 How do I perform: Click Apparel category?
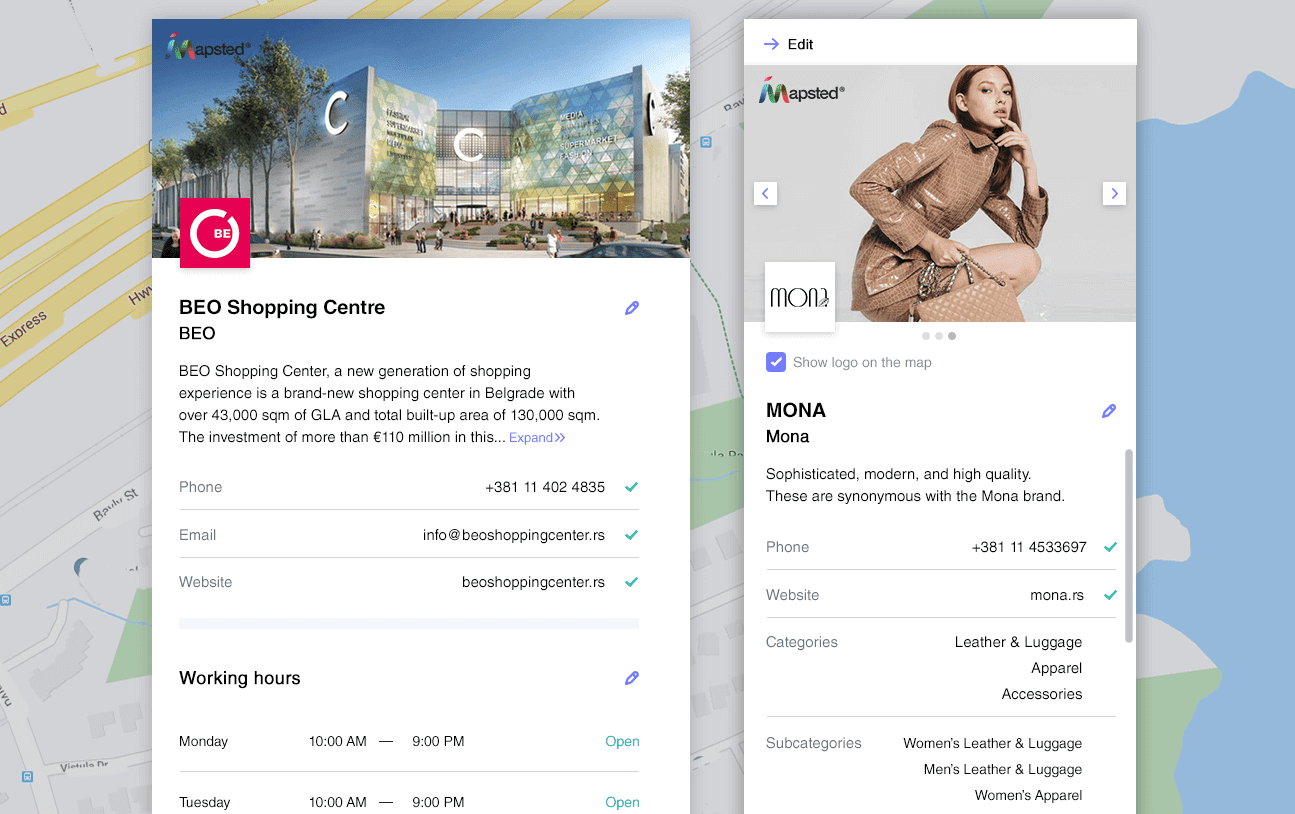click(1057, 668)
